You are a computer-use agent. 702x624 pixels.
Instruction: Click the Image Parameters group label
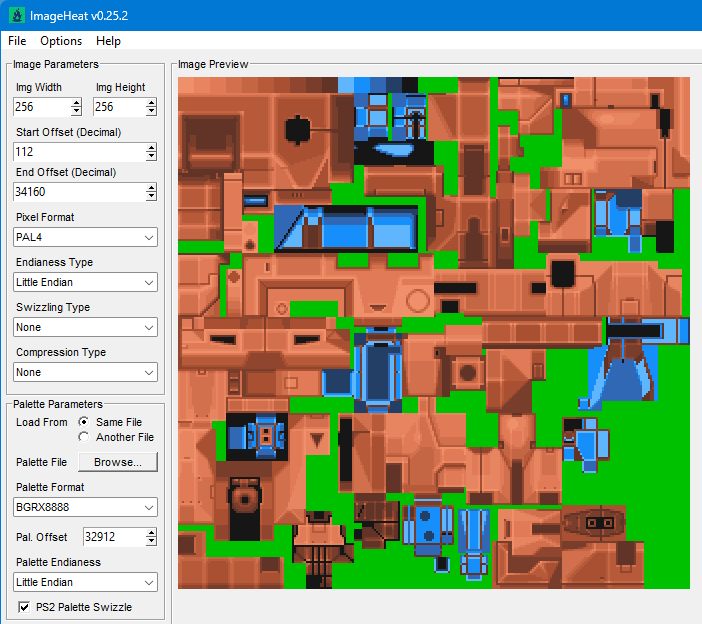coord(56,64)
